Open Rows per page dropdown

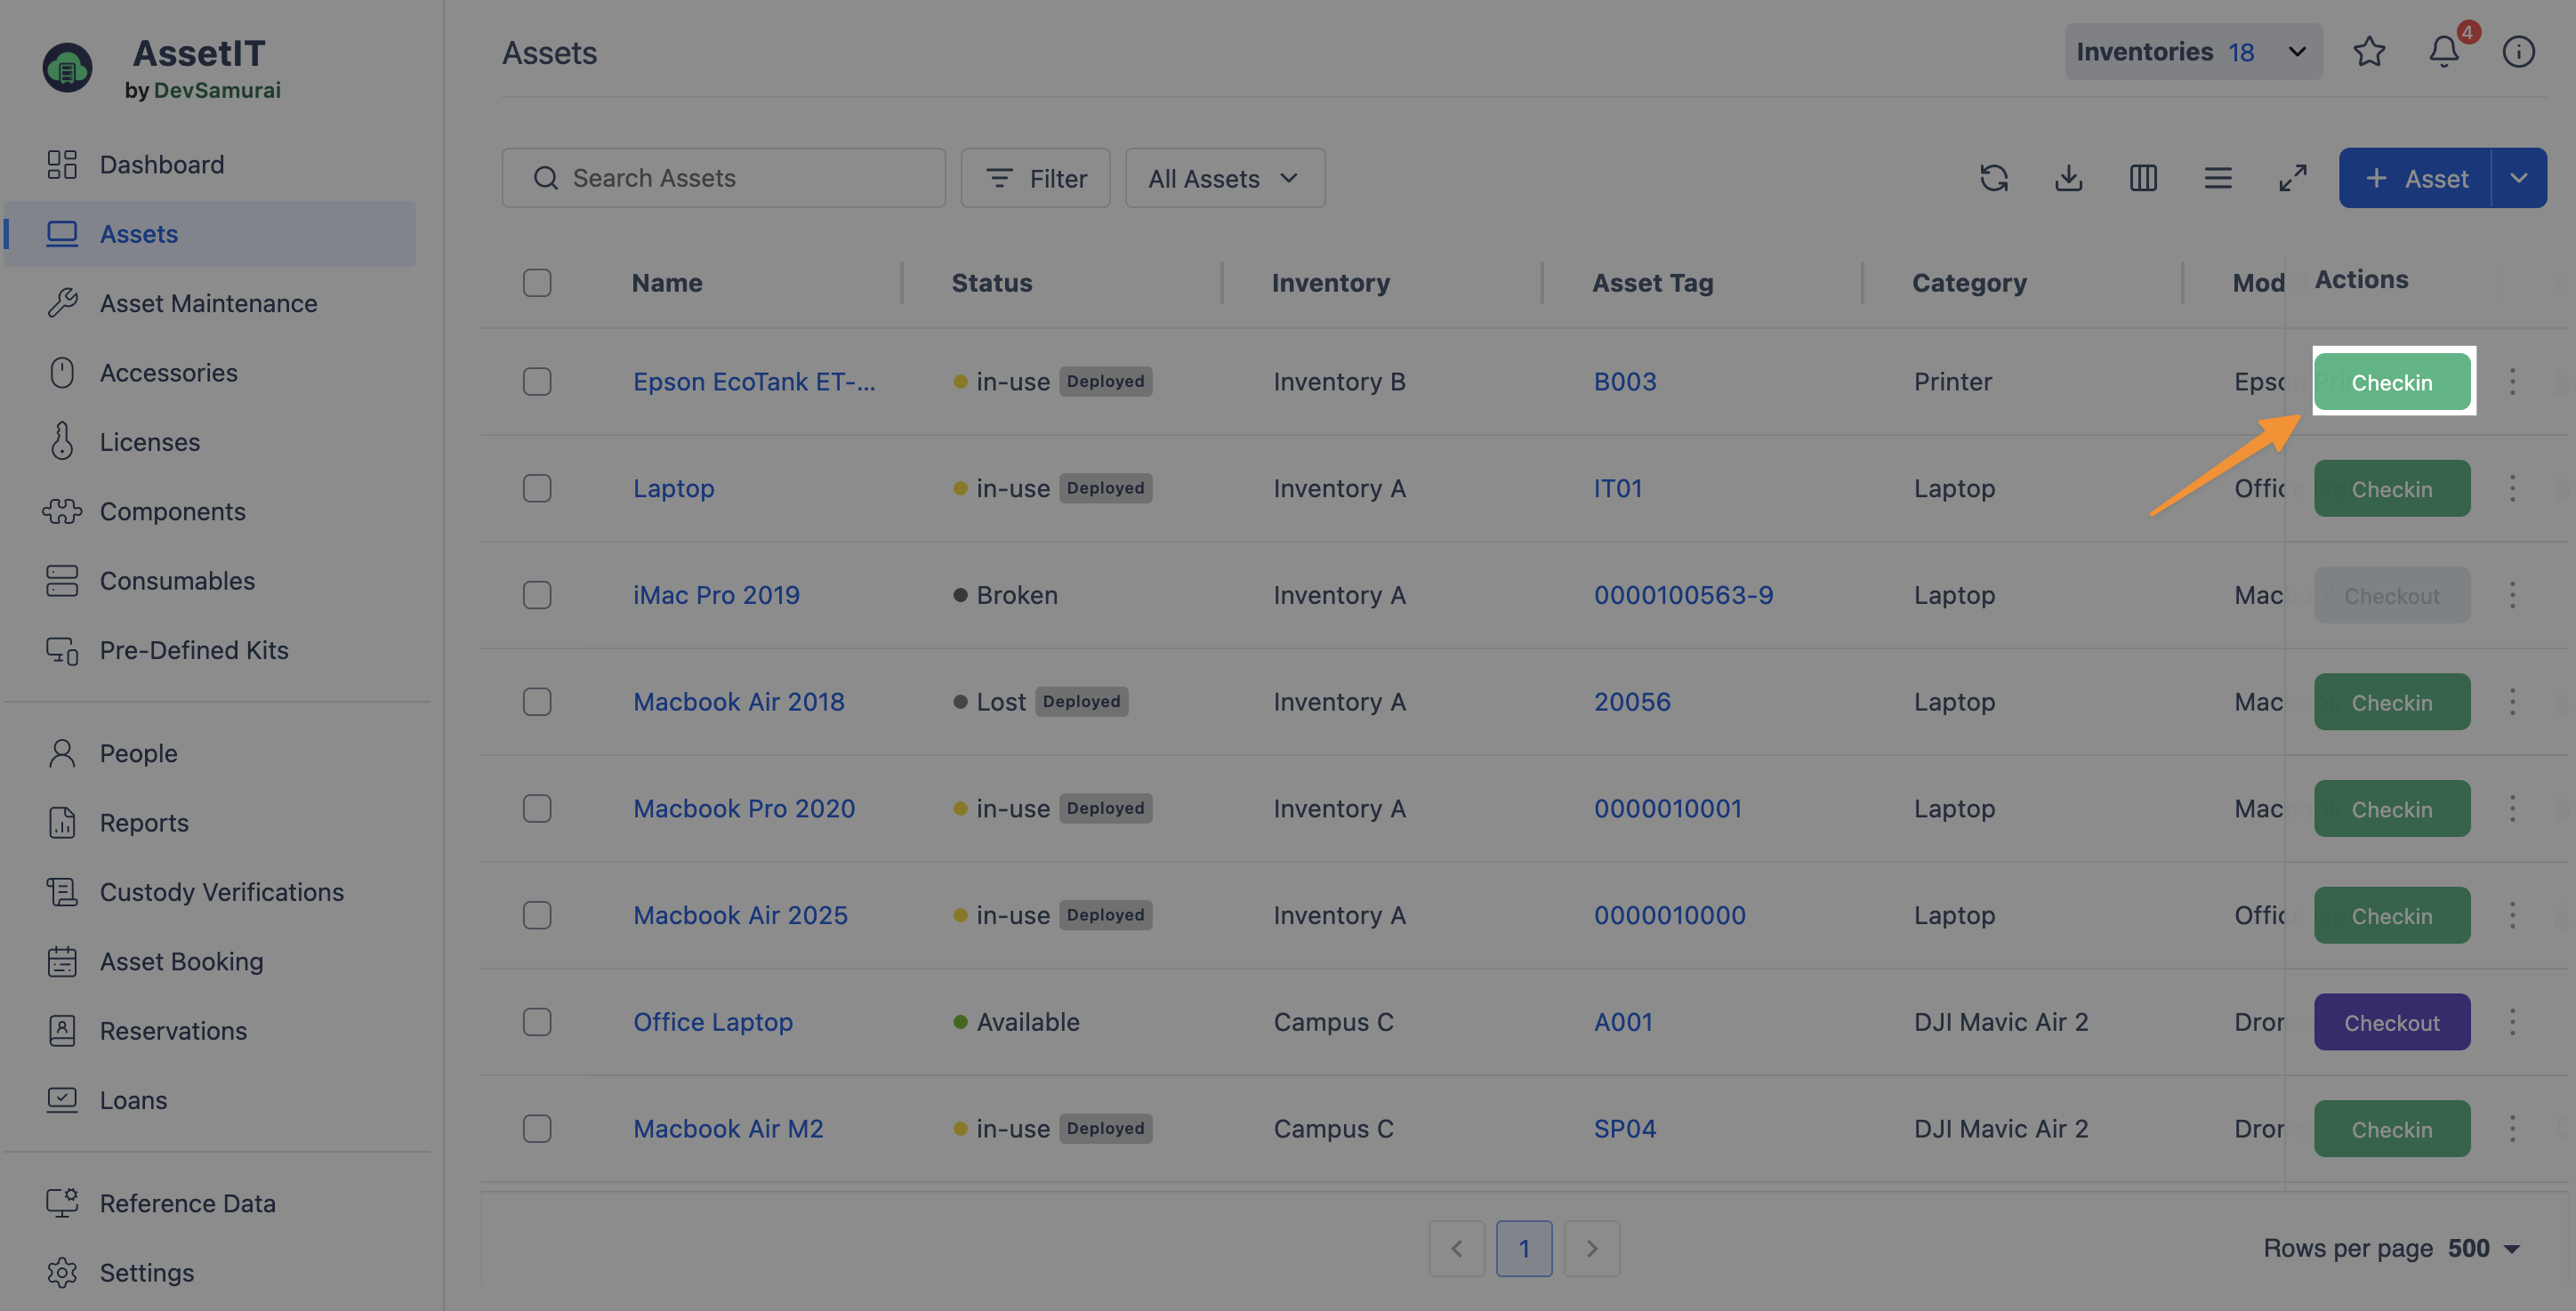[2483, 1248]
